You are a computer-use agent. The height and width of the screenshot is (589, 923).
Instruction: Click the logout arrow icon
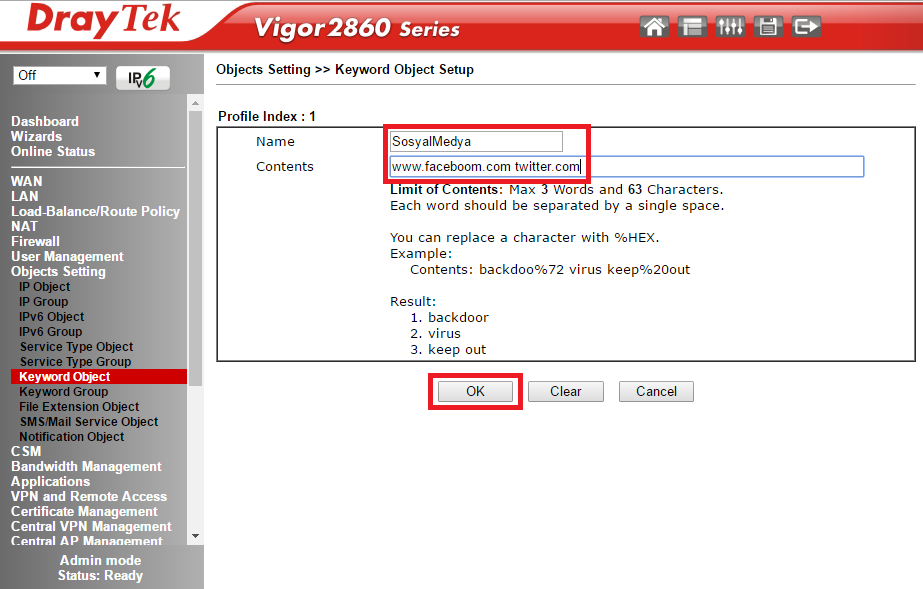point(806,27)
